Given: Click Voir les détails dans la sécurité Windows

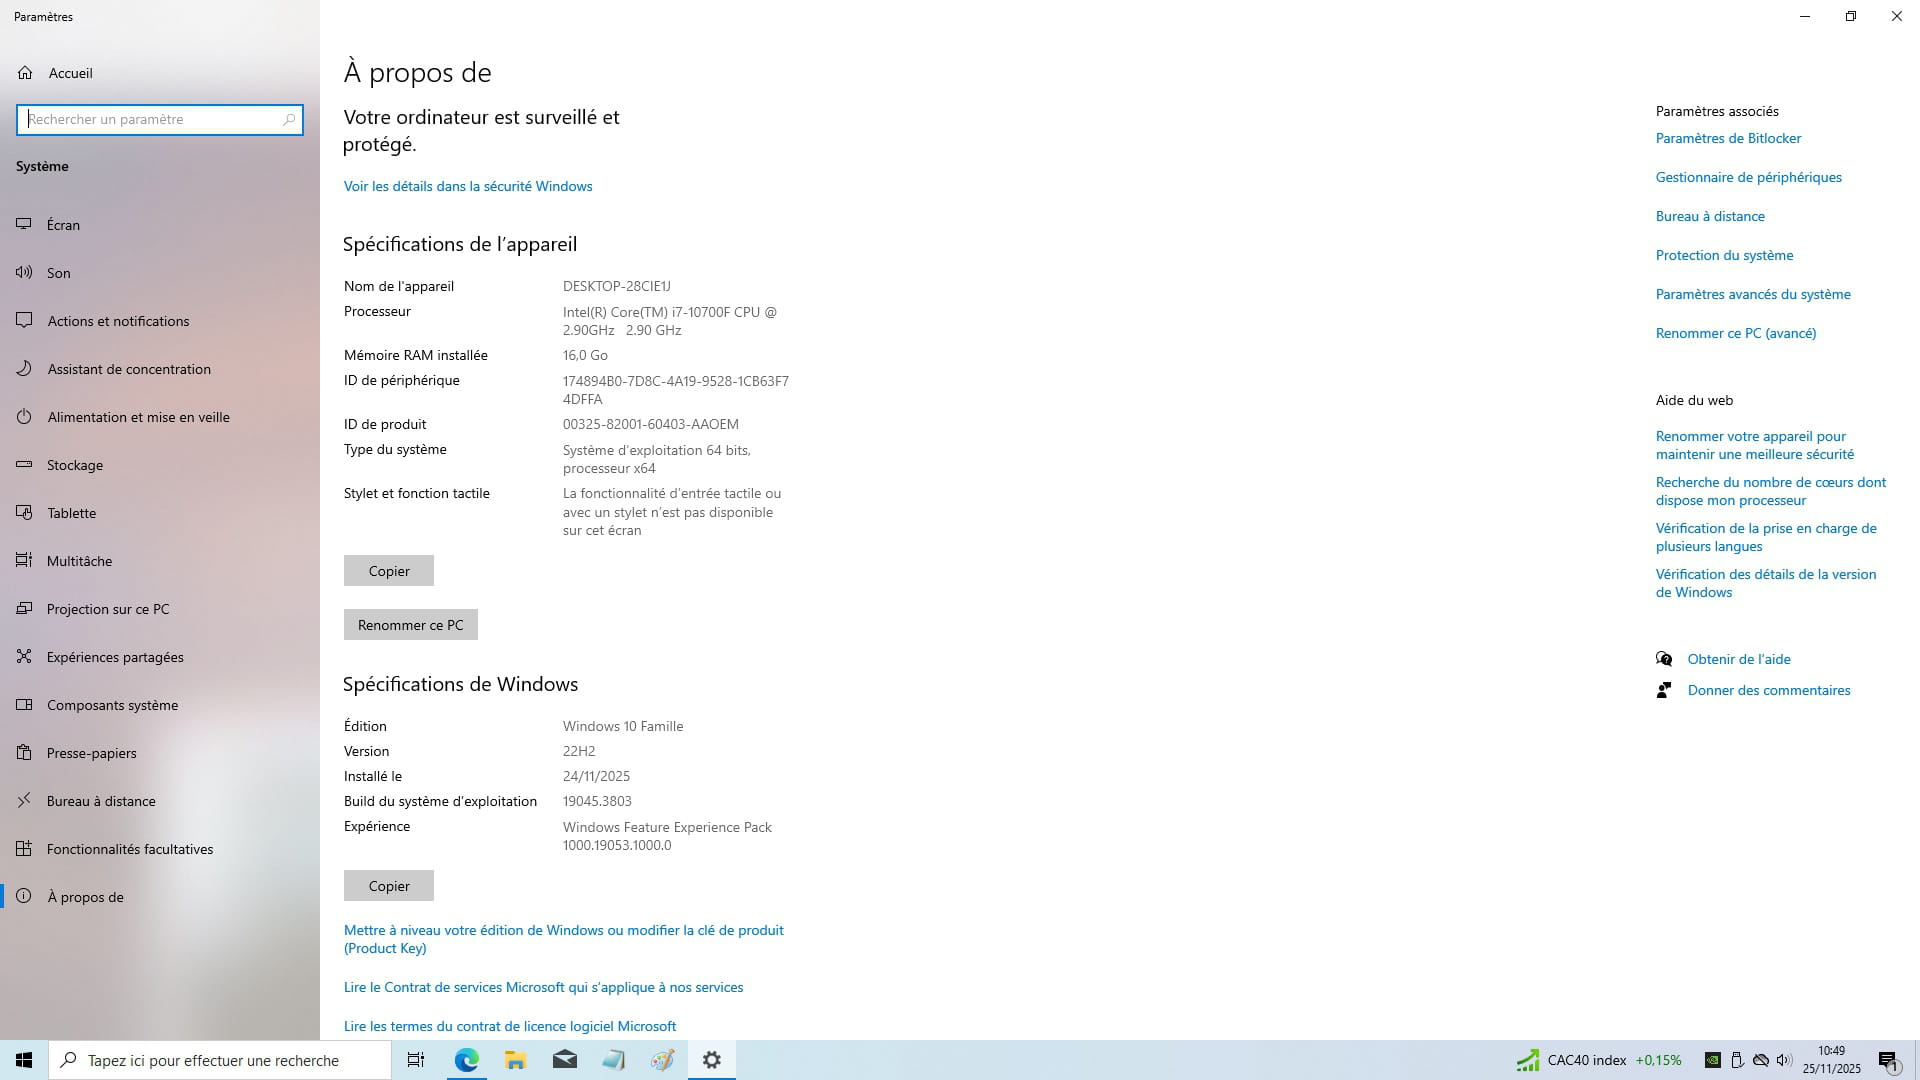Looking at the screenshot, I should click(468, 186).
